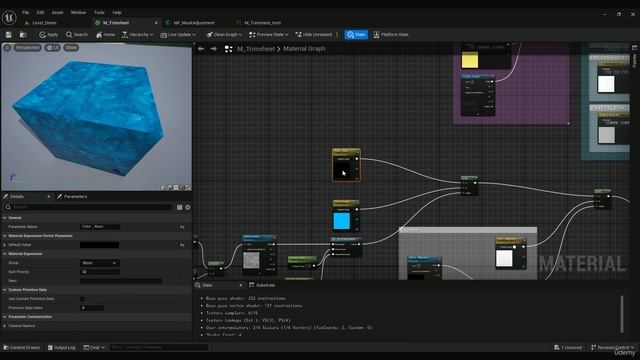
Task: Click the Unreal Engine logo icon
Action: tap(9, 18)
